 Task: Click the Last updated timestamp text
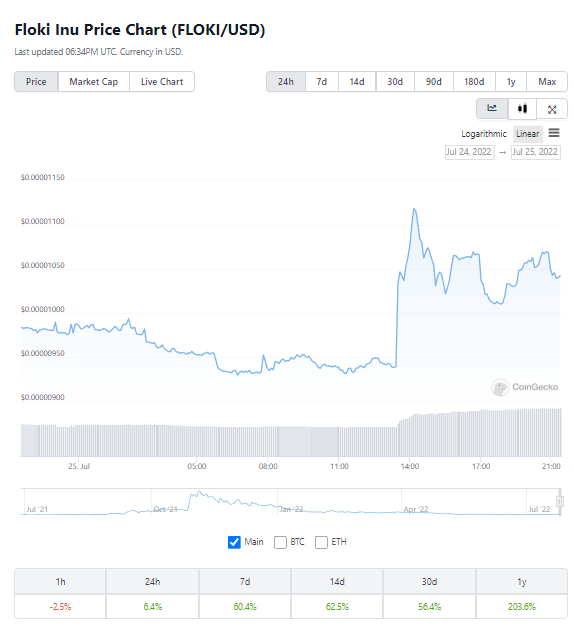[99, 52]
